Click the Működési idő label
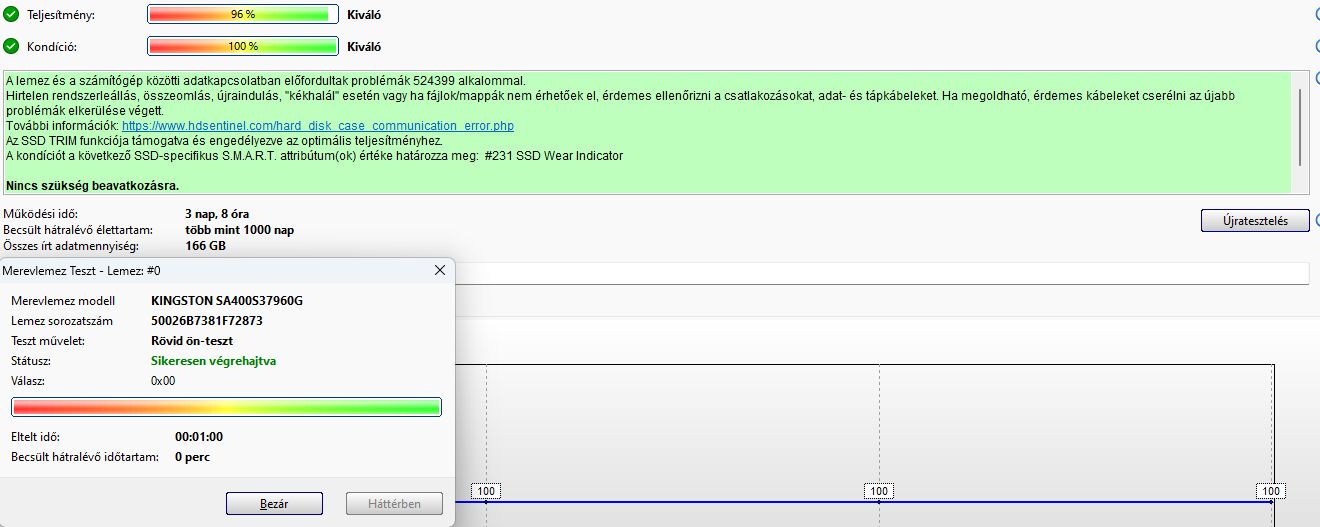The height and width of the screenshot is (527, 1320). [40, 214]
